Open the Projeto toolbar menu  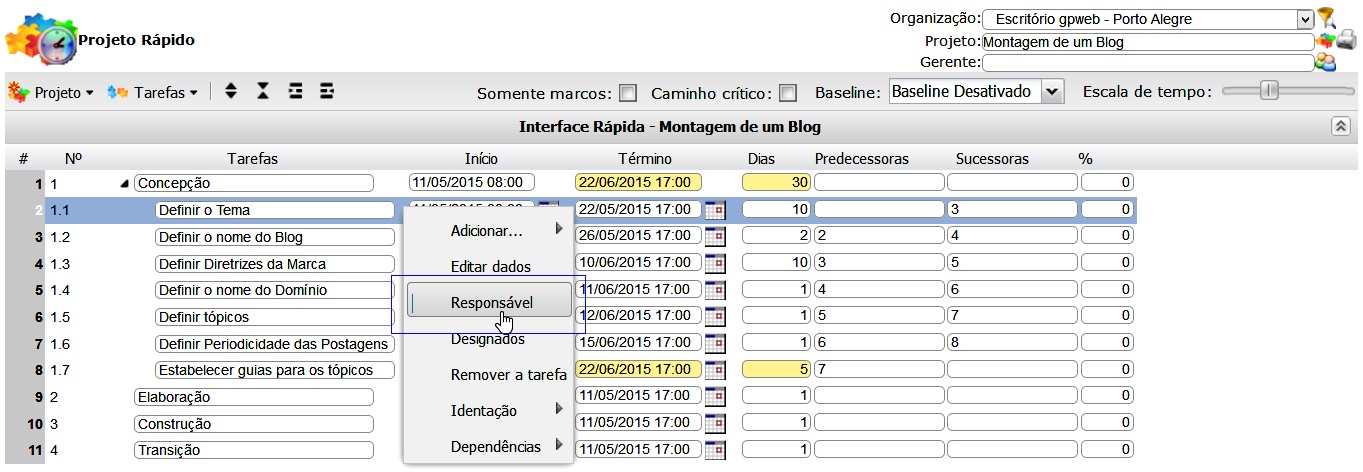point(52,92)
